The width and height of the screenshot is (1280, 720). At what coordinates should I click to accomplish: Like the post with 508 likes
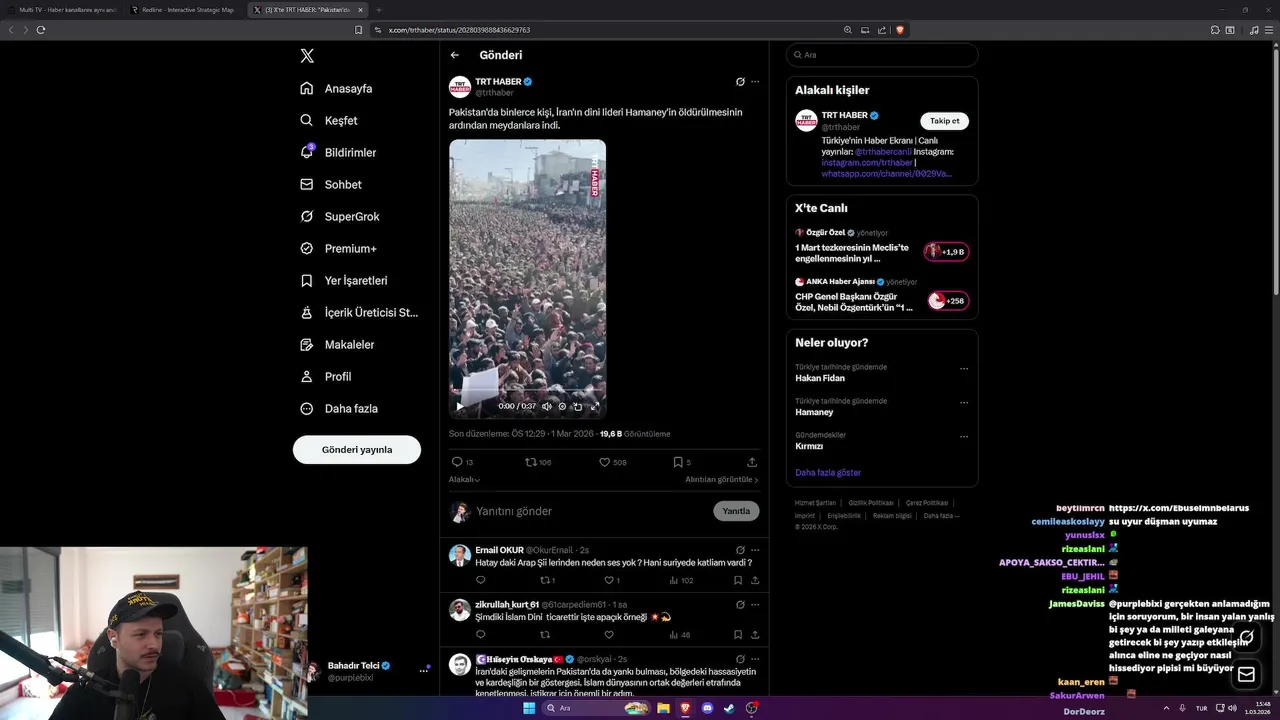pos(605,462)
